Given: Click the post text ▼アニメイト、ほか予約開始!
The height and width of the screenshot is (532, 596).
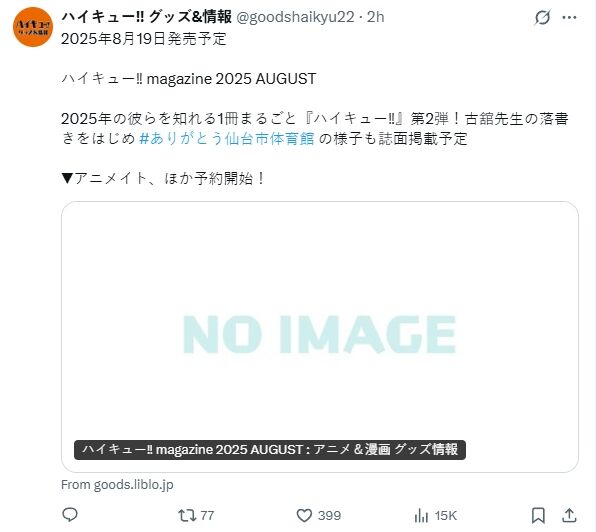Looking at the screenshot, I should click(163, 178).
